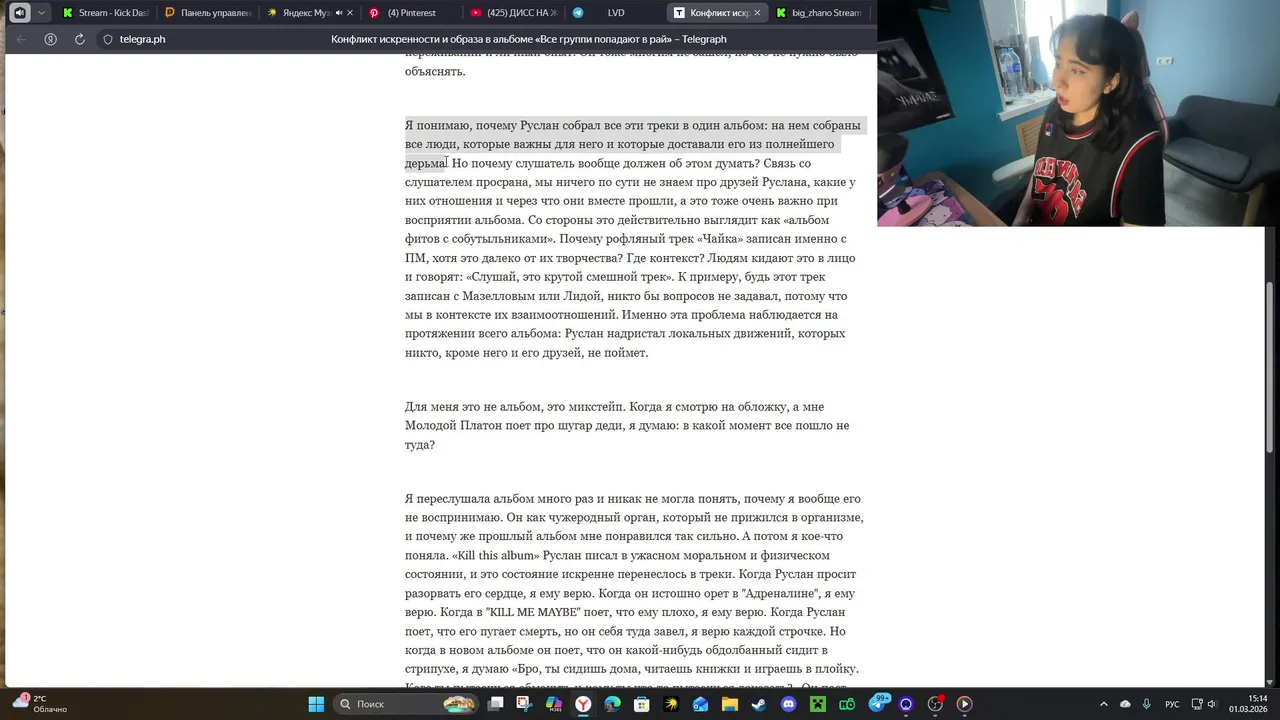Switch to the (425) ДИСС YouTube tab

pos(512,13)
